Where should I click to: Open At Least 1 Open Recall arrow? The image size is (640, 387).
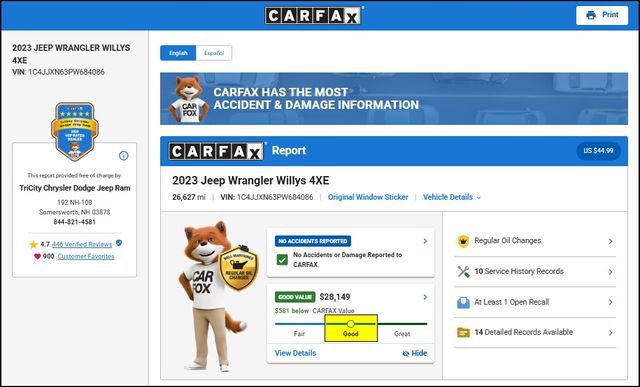(x=611, y=302)
